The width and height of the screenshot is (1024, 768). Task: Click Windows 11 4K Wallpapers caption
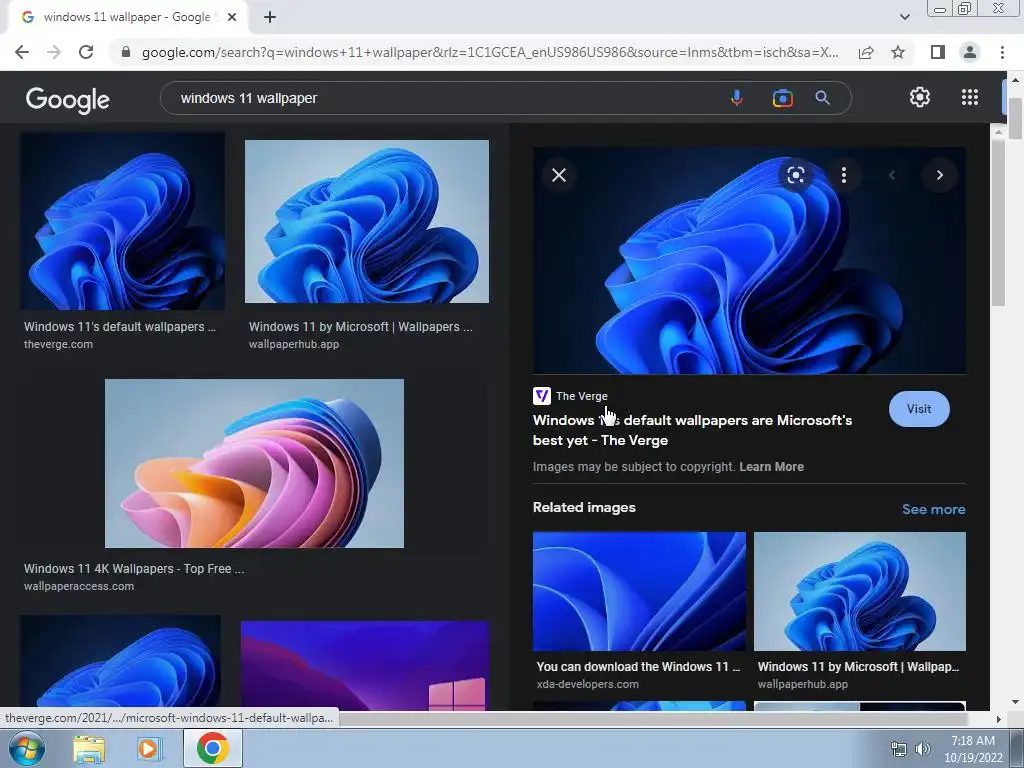click(134, 569)
